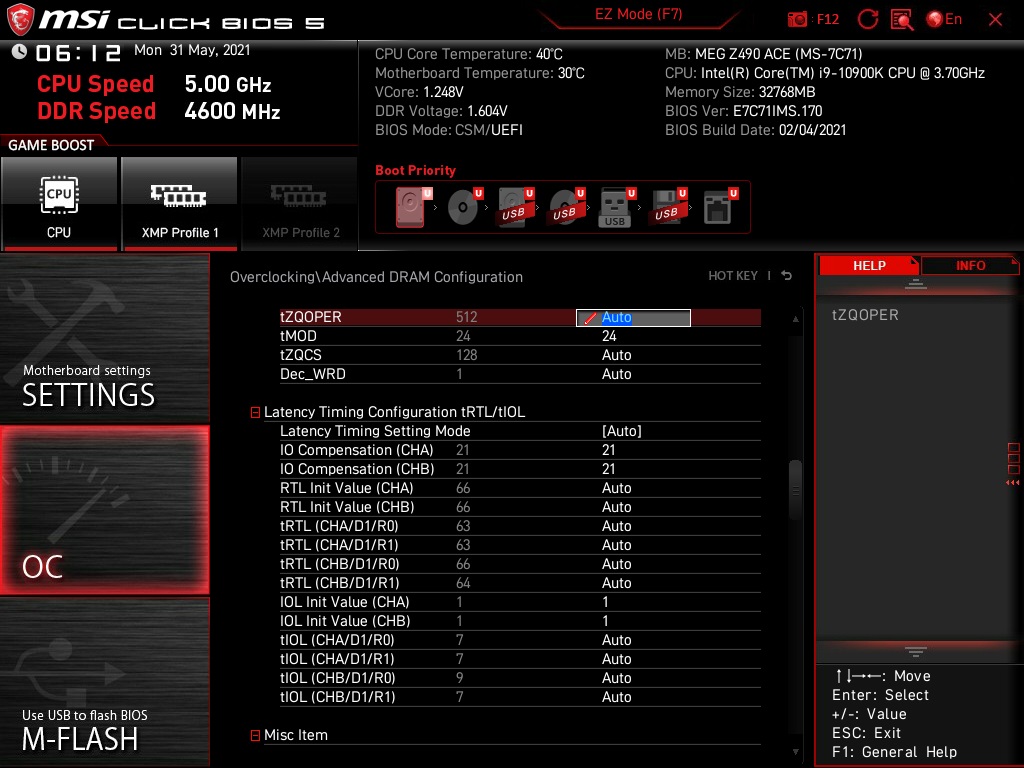The image size is (1024, 768).
Task: Open the SETTINGS section
Action: click(104, 340)
